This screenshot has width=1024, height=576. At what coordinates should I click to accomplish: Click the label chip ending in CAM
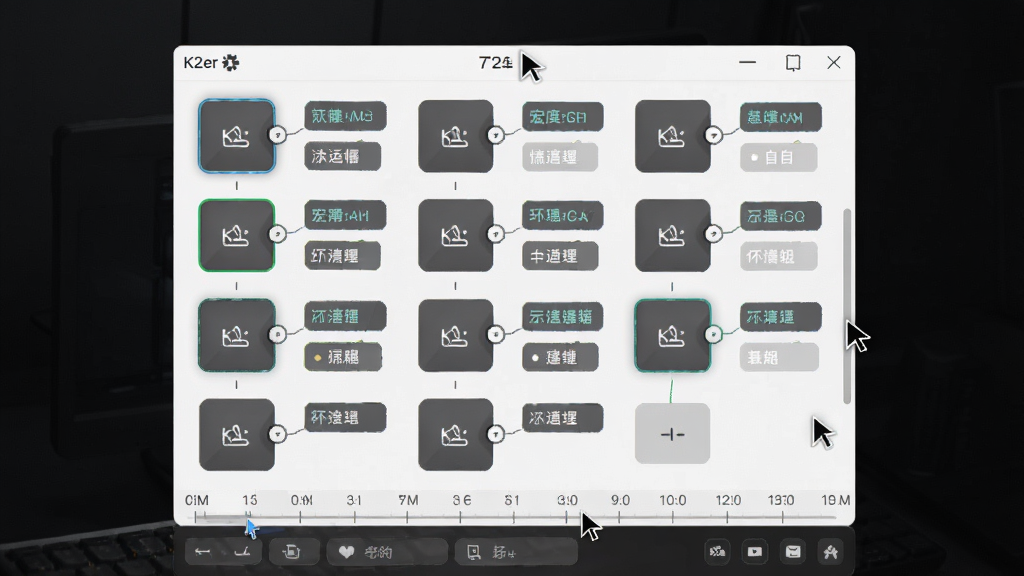(x=780, y=117)
